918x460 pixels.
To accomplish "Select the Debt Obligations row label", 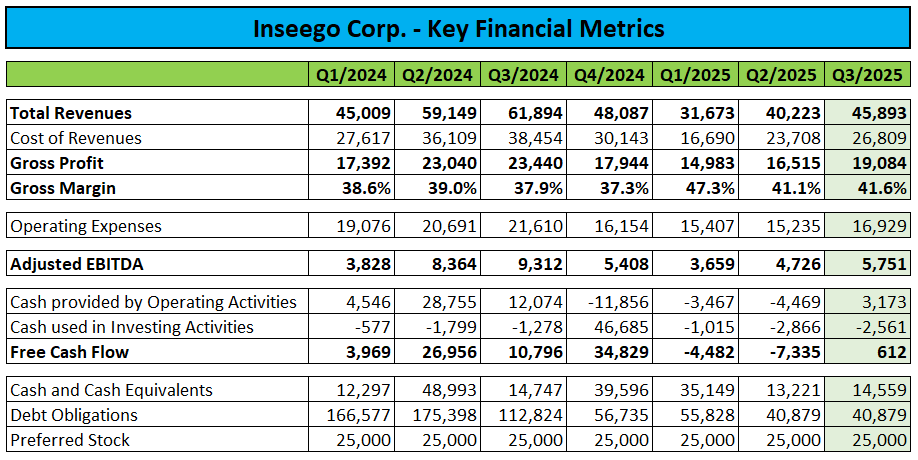I will [x=74, y=415].
